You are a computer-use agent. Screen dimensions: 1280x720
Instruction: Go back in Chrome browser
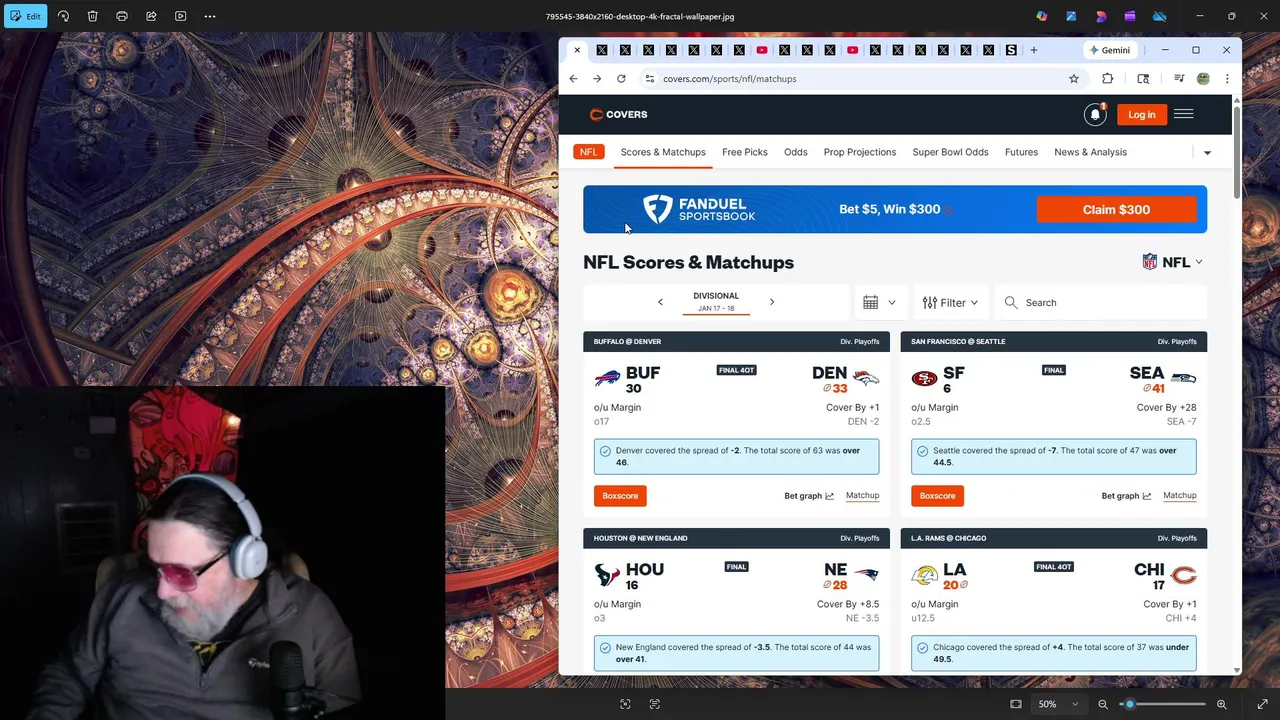[x=573, y=79]
